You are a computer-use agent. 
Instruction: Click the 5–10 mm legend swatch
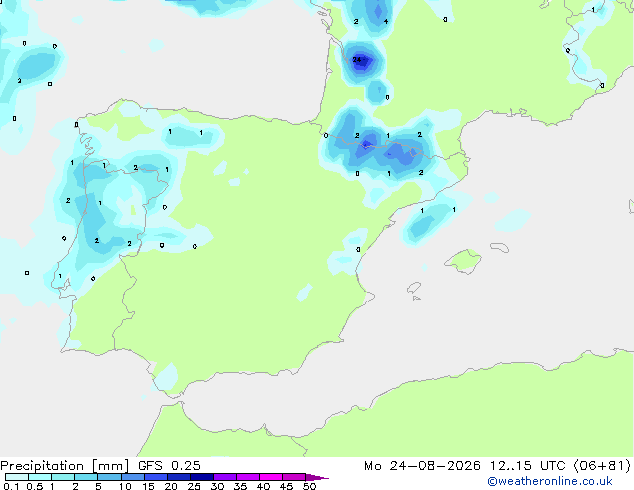(x=109, y=477)
